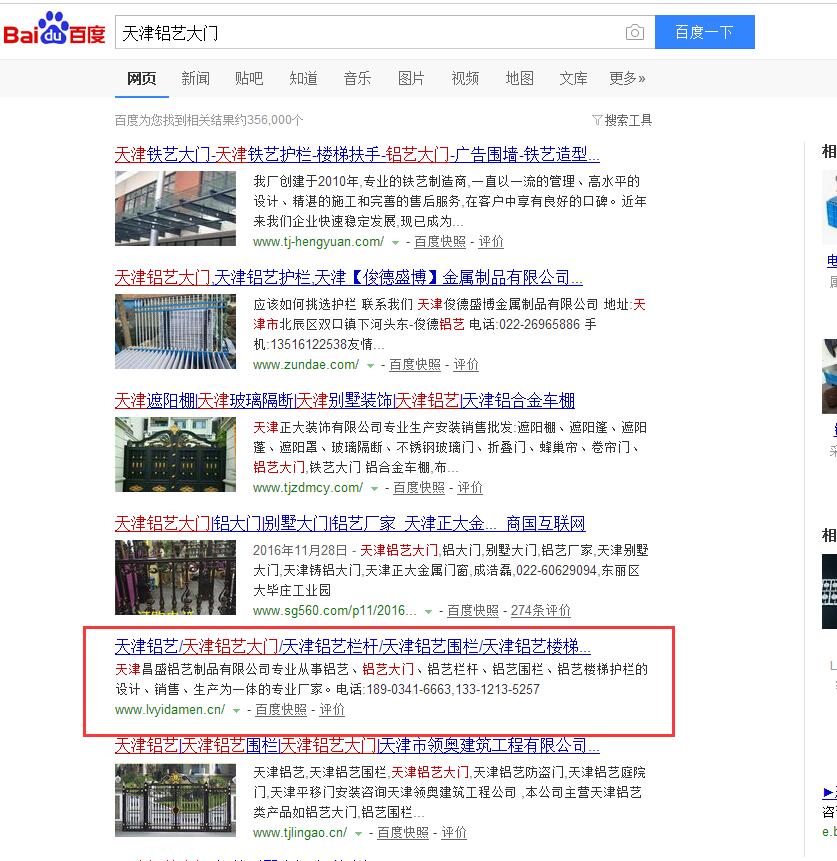
Task: Open the 贴吧 tab
Action: (x=249, y=79)
